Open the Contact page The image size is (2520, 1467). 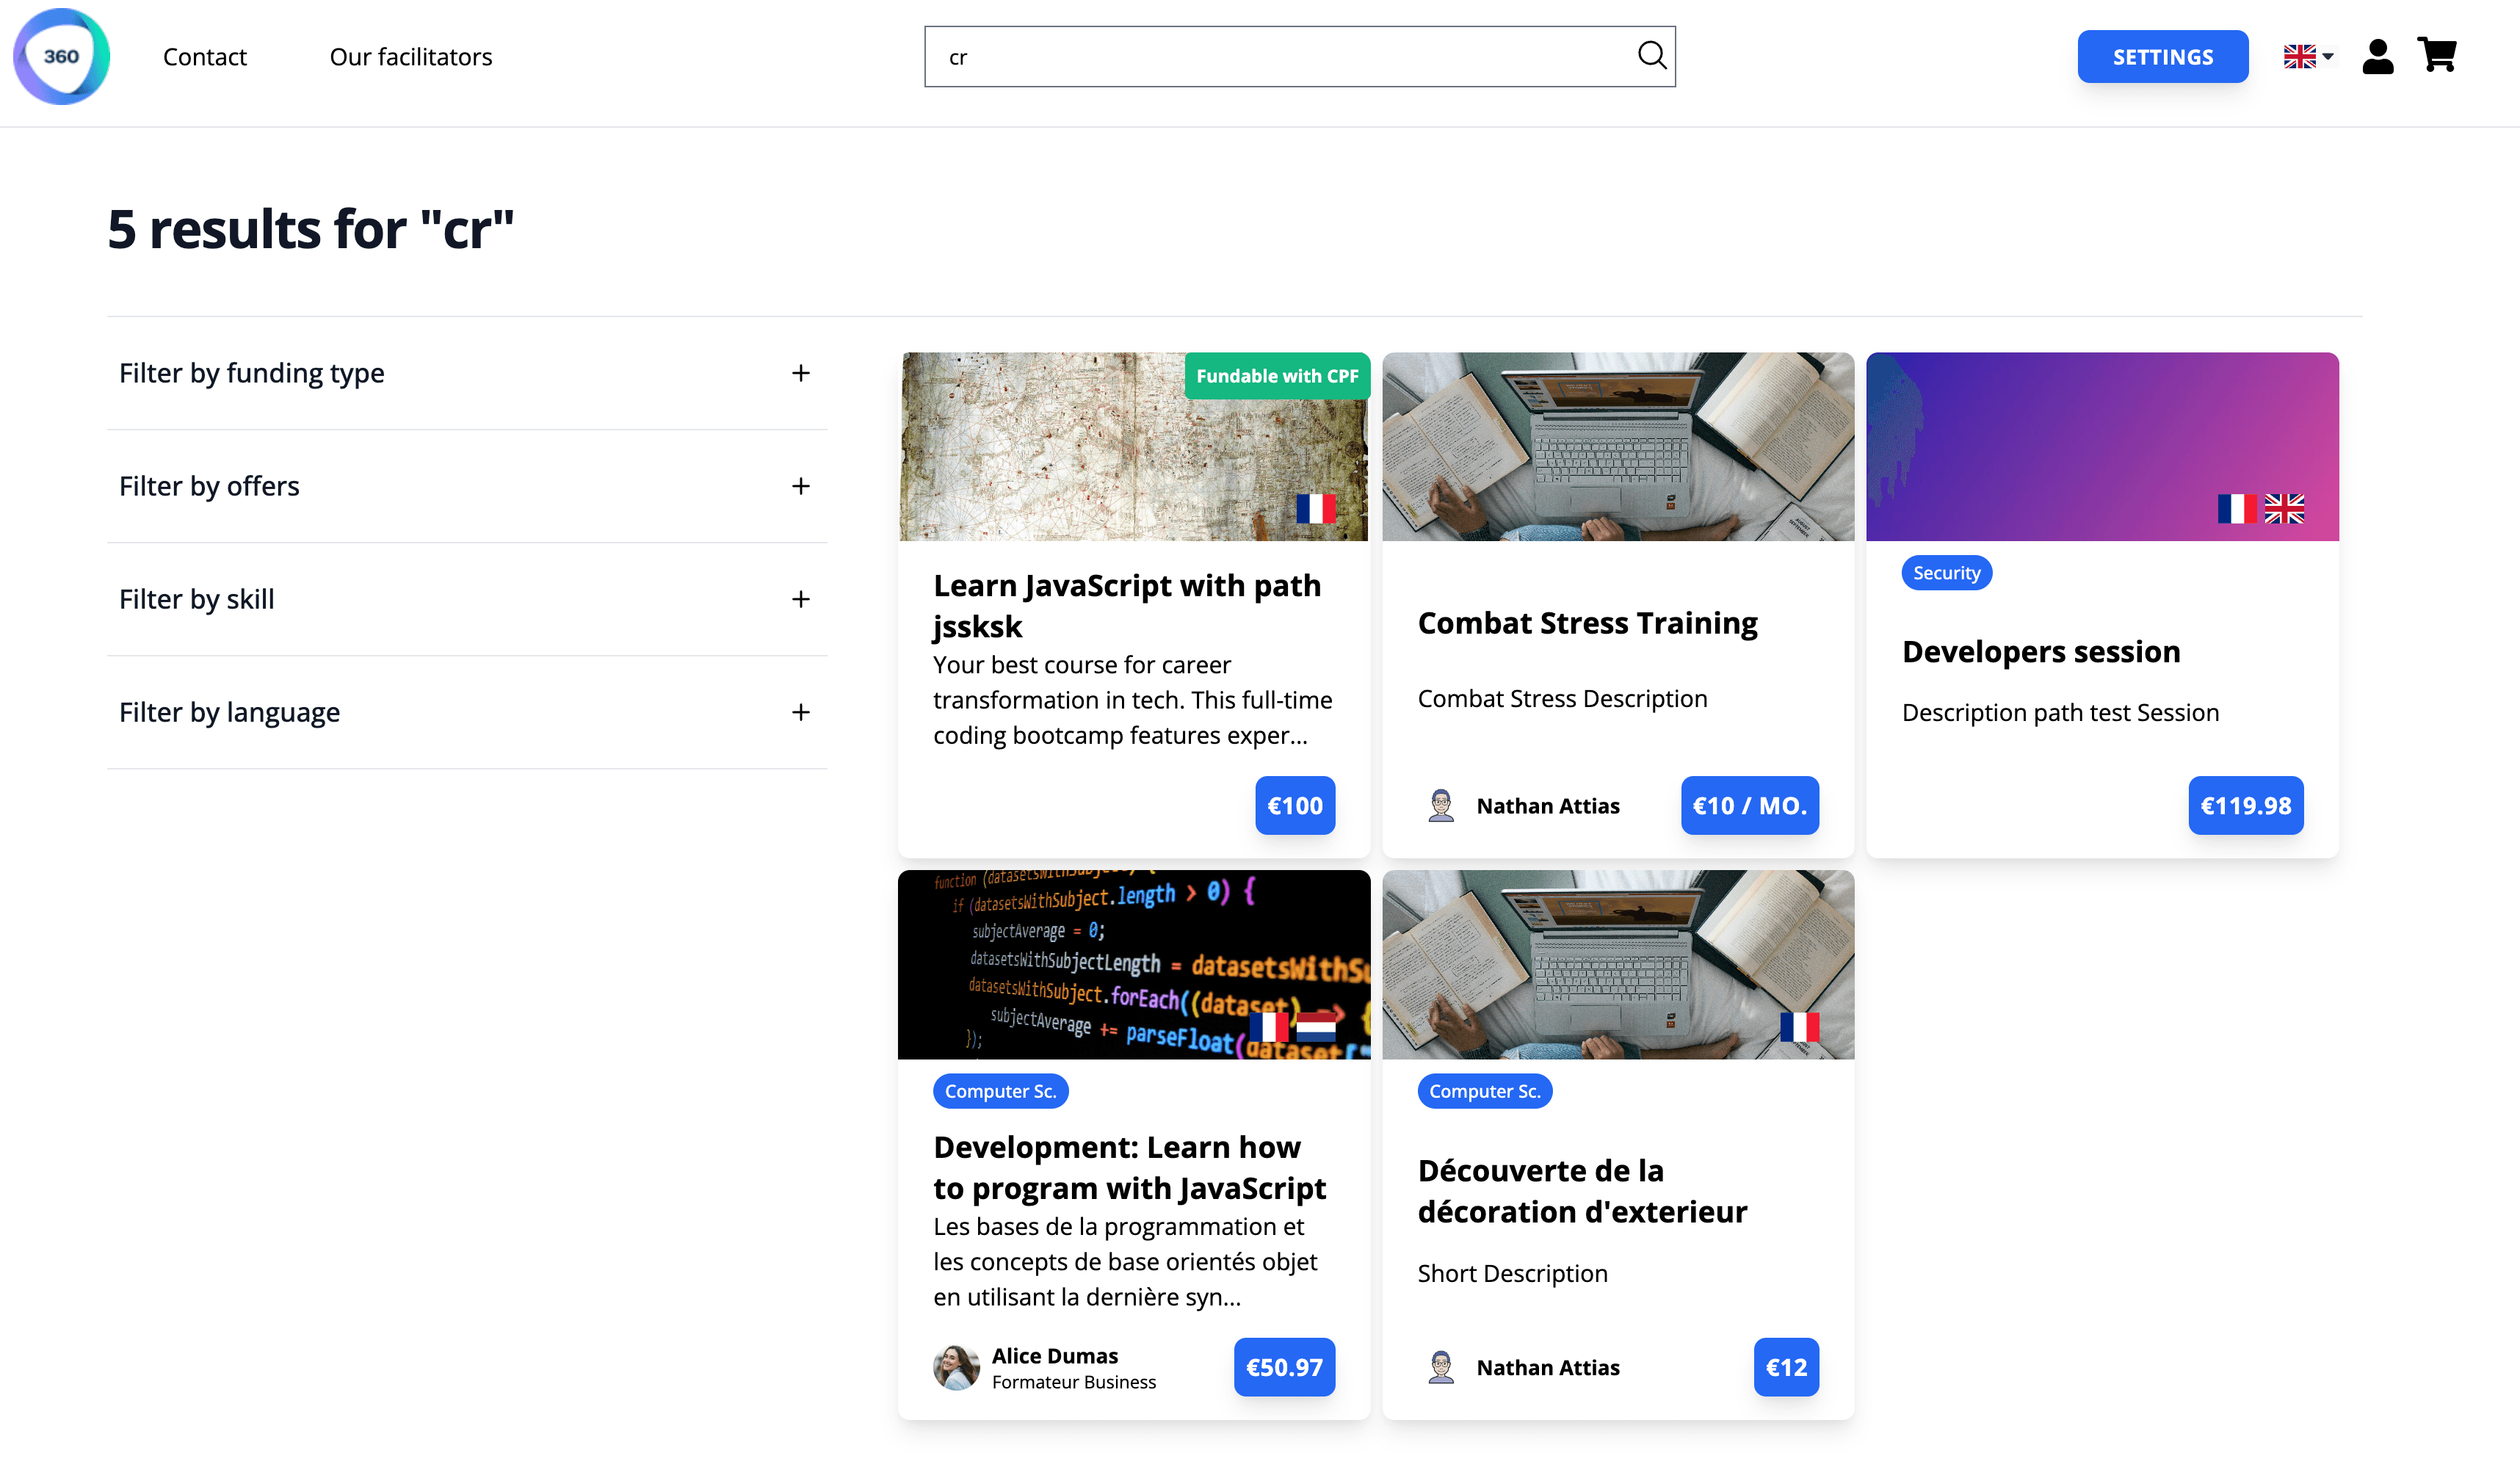(205, 57)
